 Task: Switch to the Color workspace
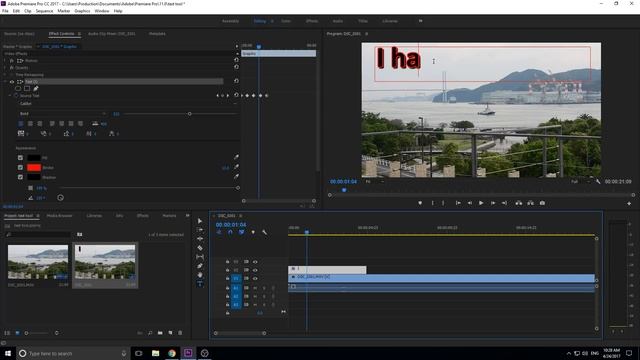tap(286, 21)
